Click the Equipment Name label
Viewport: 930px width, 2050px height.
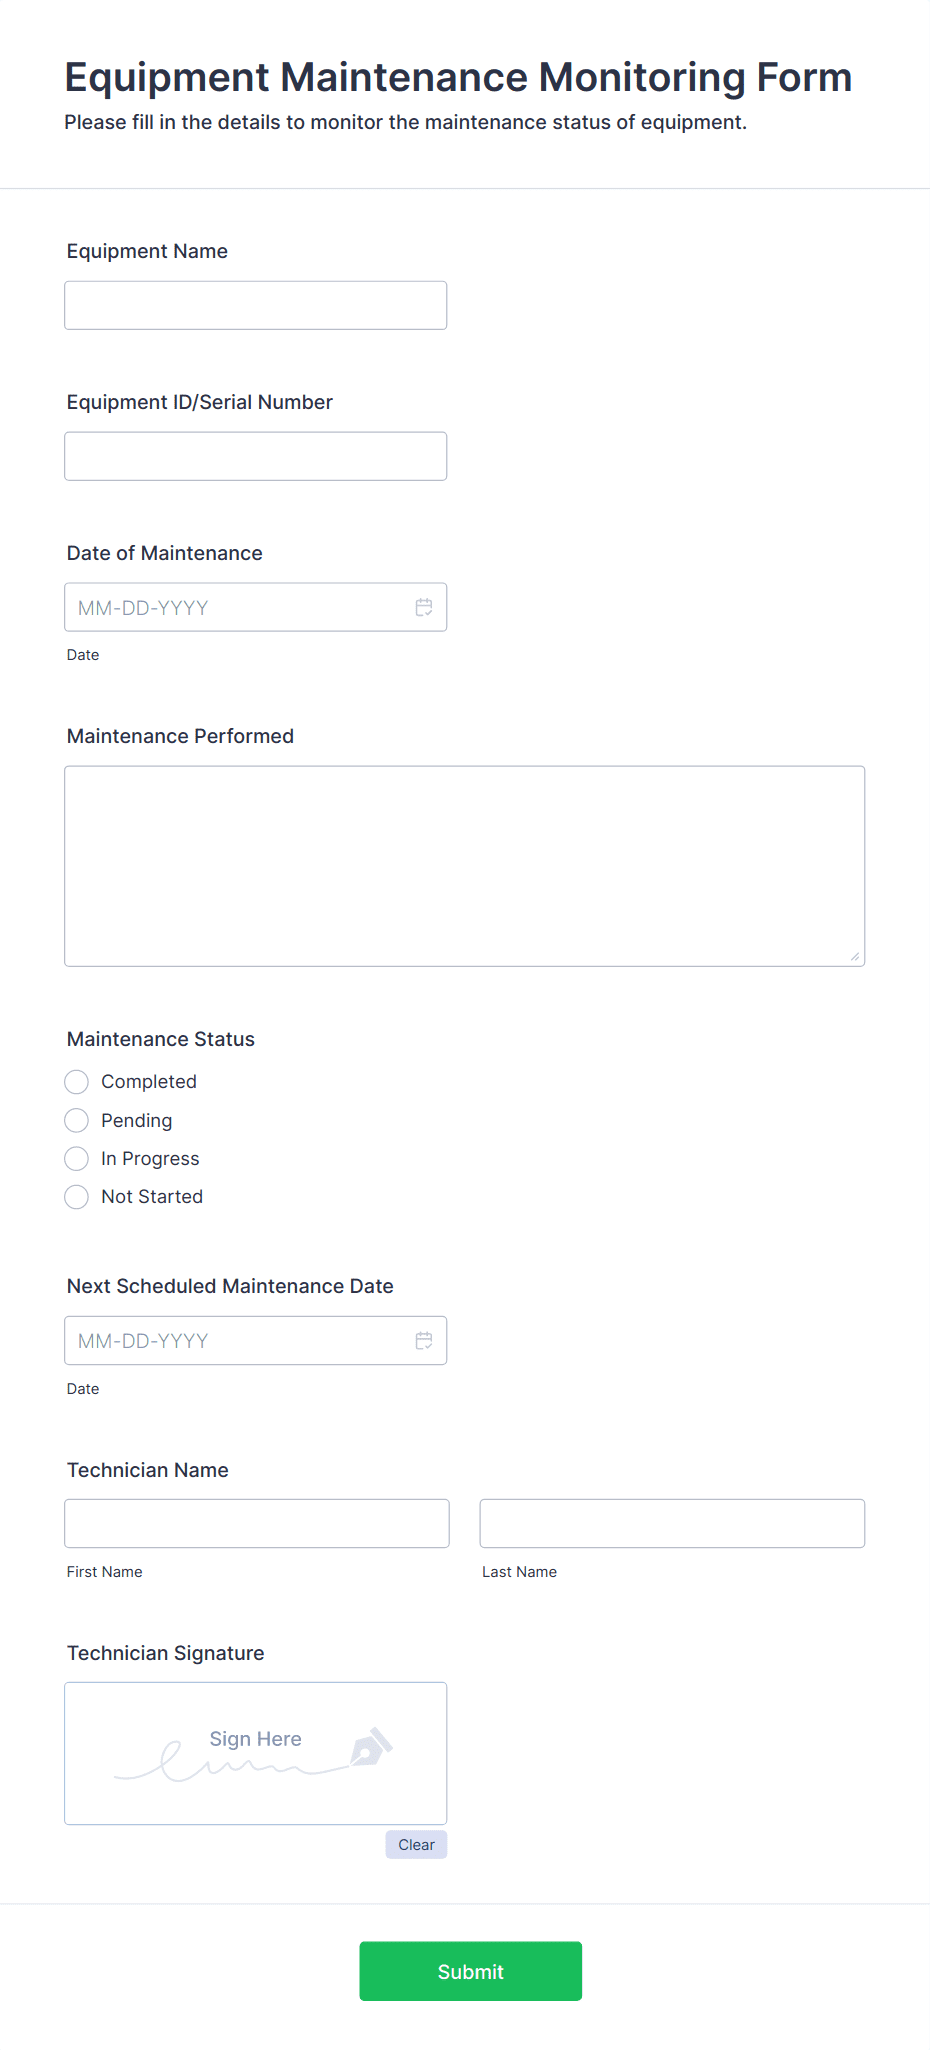pos(147,251)
